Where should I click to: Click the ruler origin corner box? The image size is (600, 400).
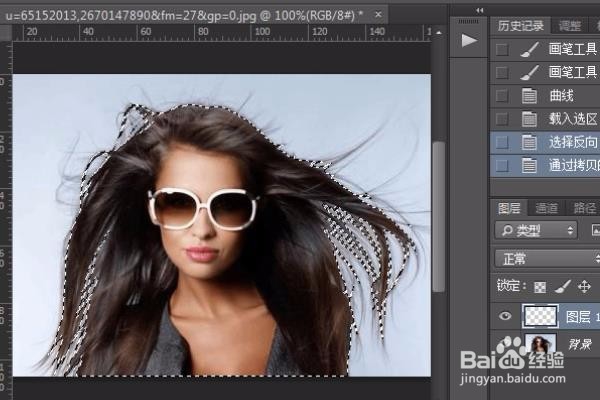6,33
